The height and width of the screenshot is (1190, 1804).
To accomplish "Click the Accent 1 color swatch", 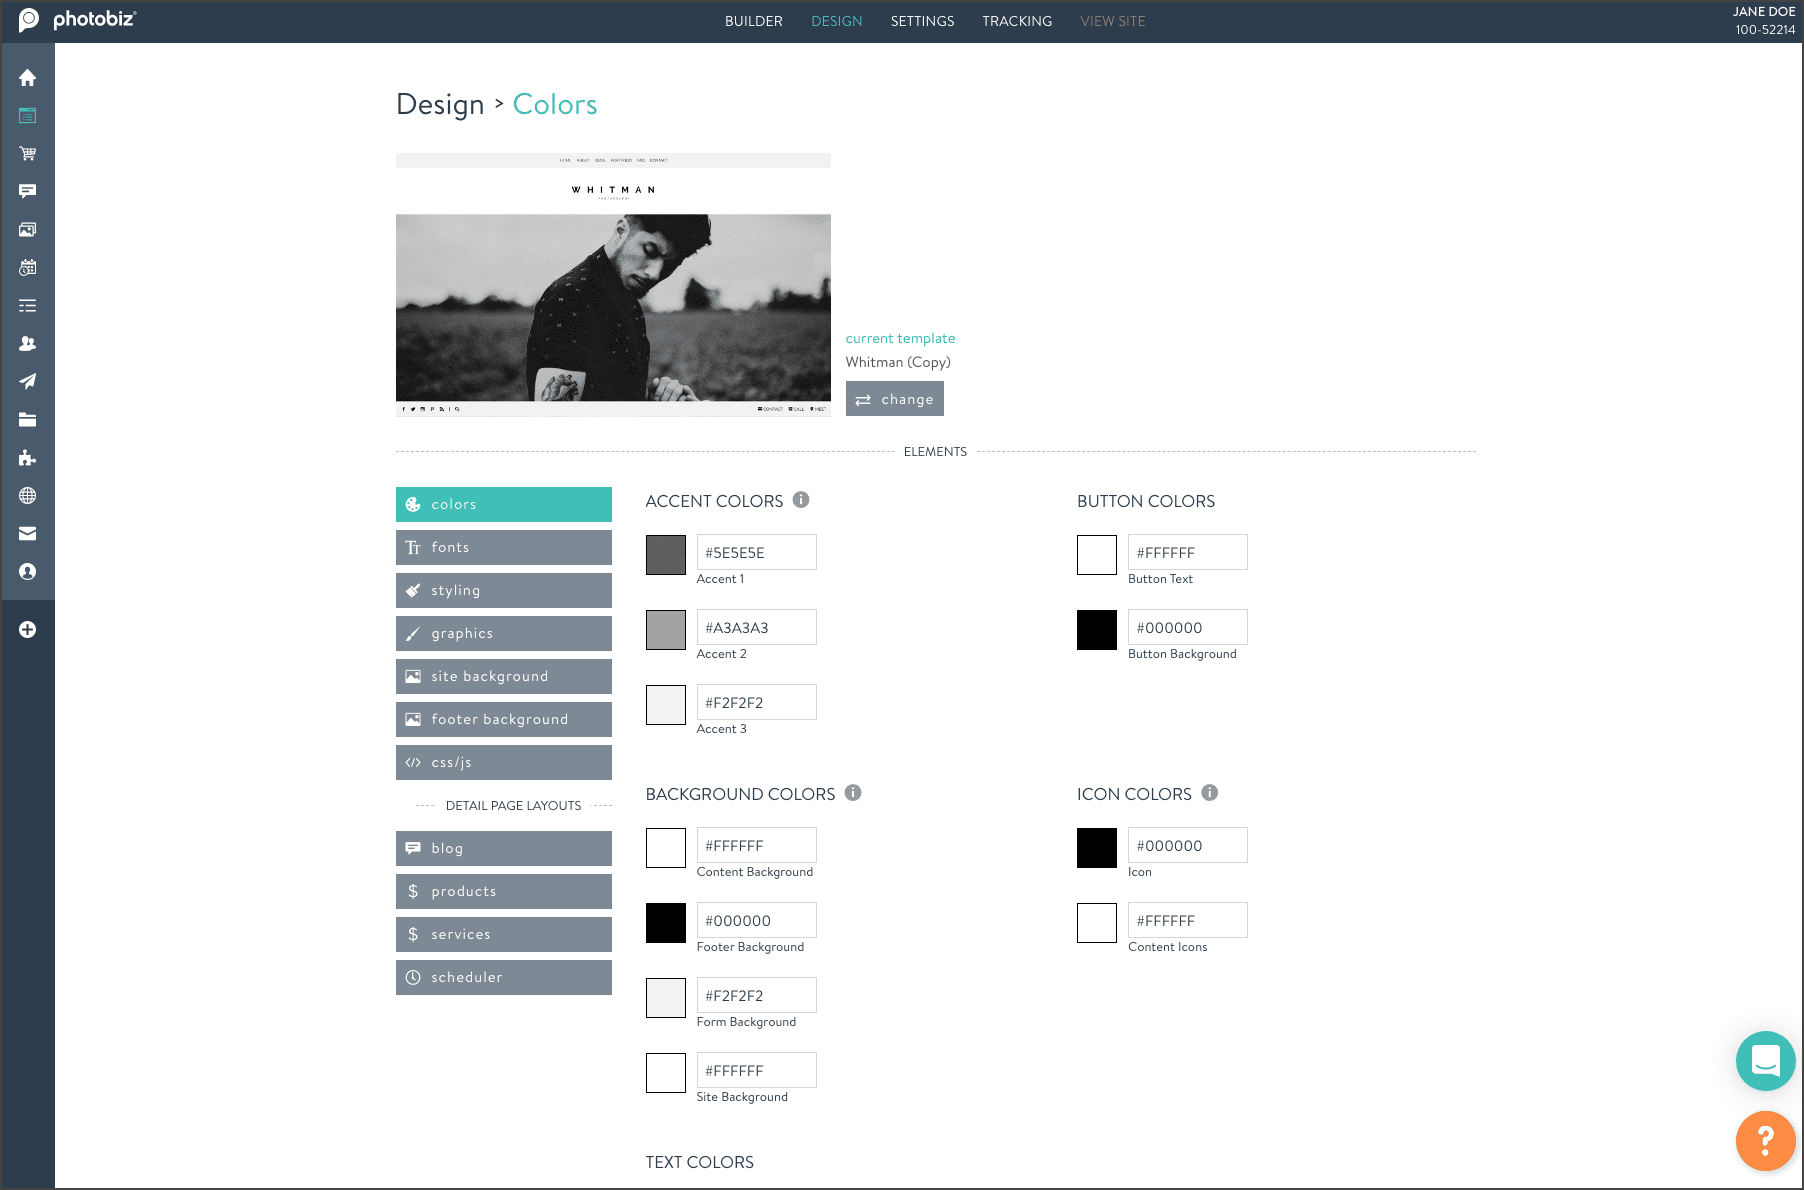I will click(x=665, y=555).
